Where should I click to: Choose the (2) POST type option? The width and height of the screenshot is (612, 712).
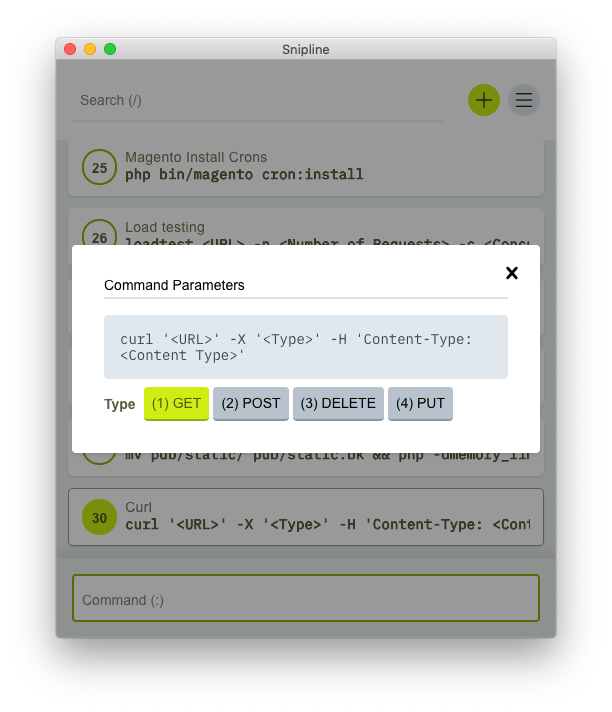point(251,404)
